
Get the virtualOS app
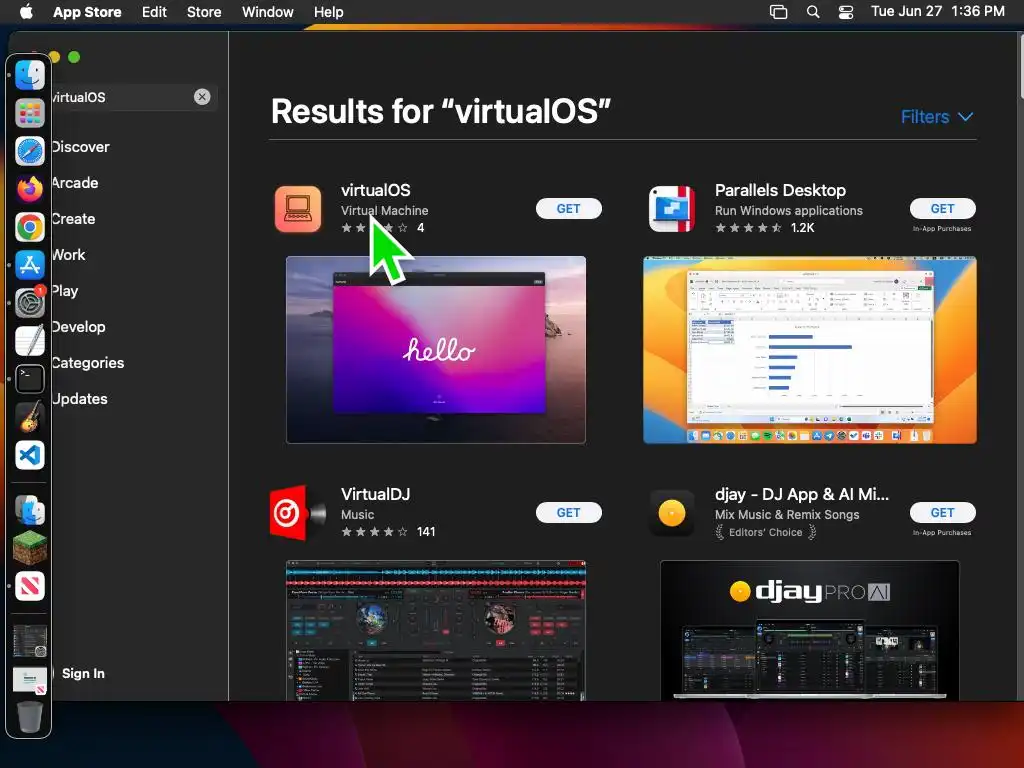568,208
